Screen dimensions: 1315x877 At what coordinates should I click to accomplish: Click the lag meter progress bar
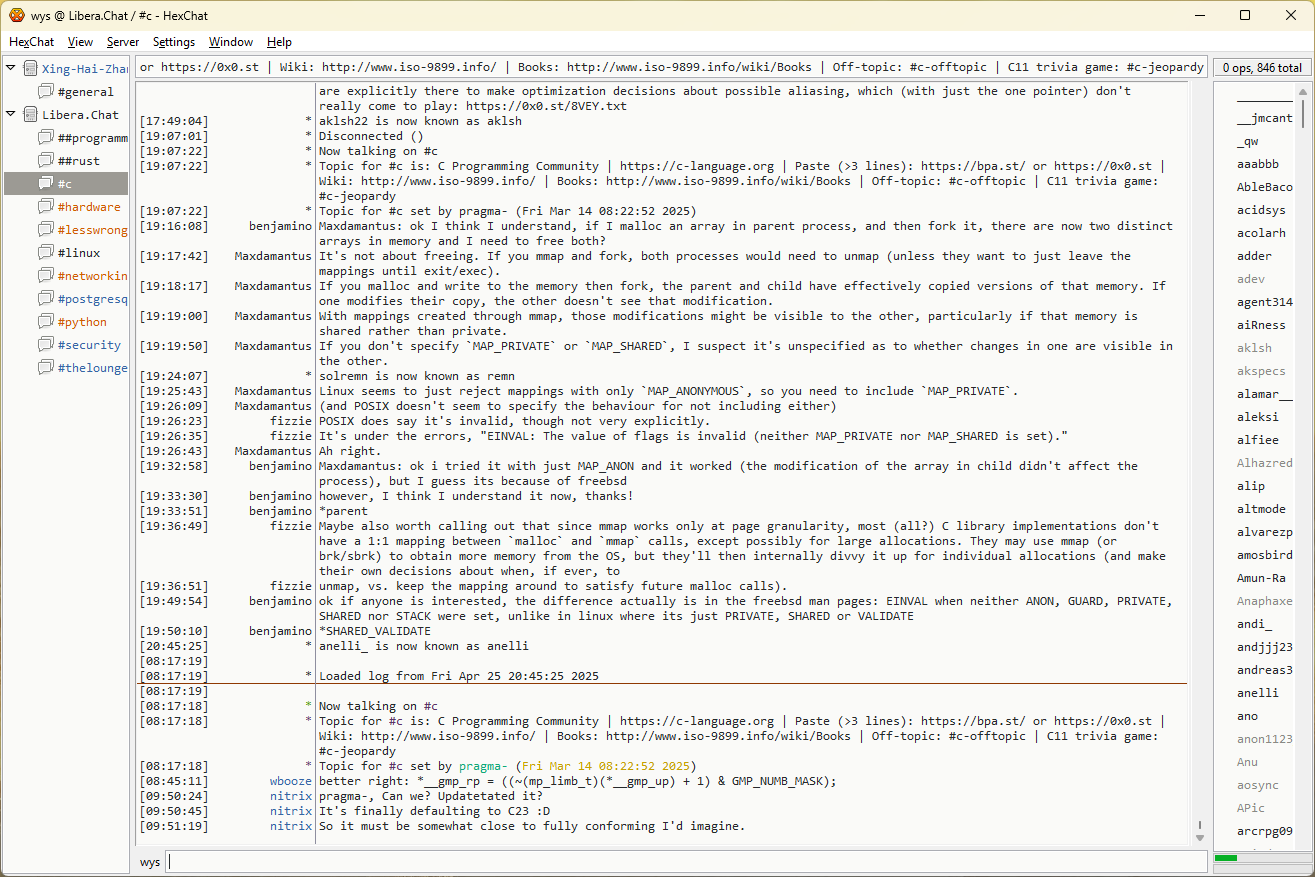coord(1259,858)
